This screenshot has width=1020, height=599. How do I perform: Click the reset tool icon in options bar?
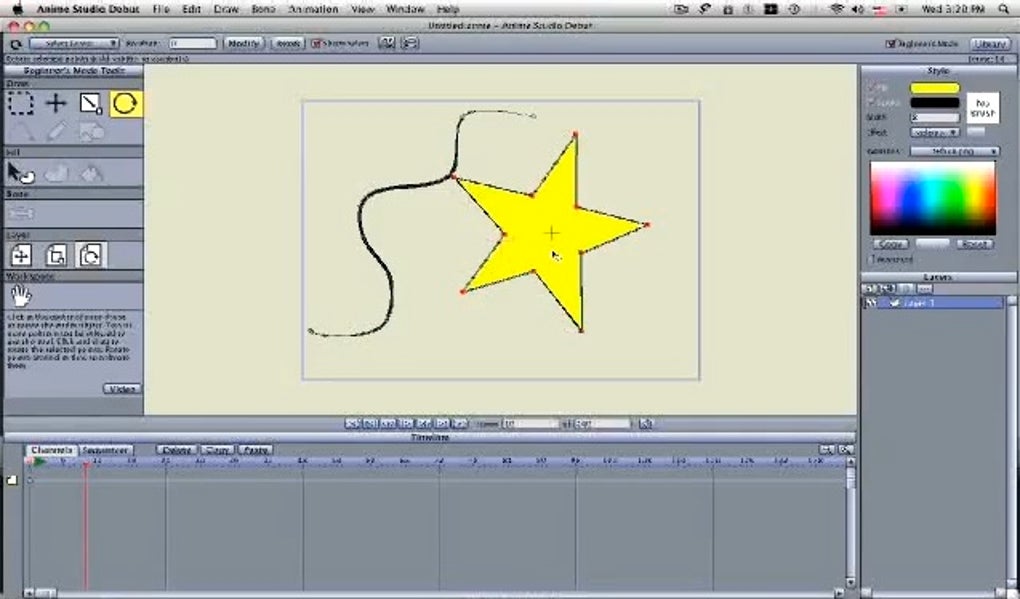[16, 44]
